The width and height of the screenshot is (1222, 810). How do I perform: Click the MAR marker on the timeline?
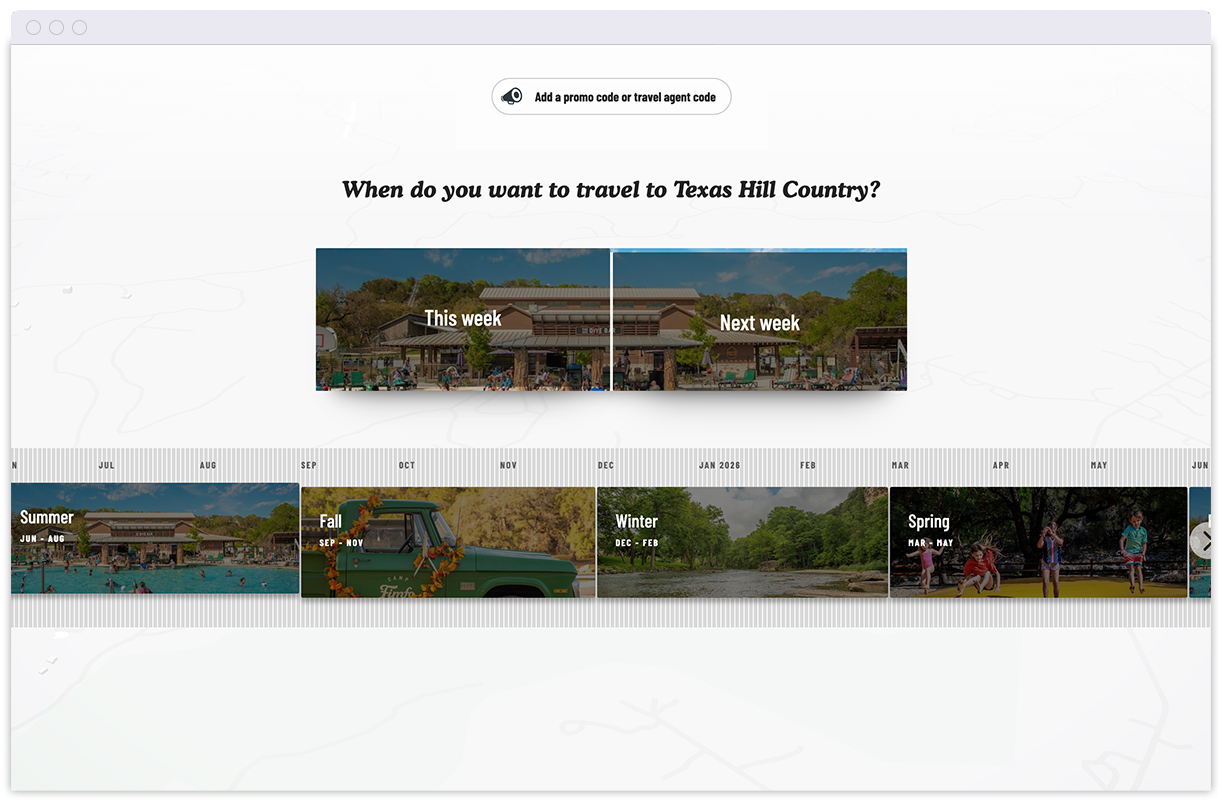point(901,465)
